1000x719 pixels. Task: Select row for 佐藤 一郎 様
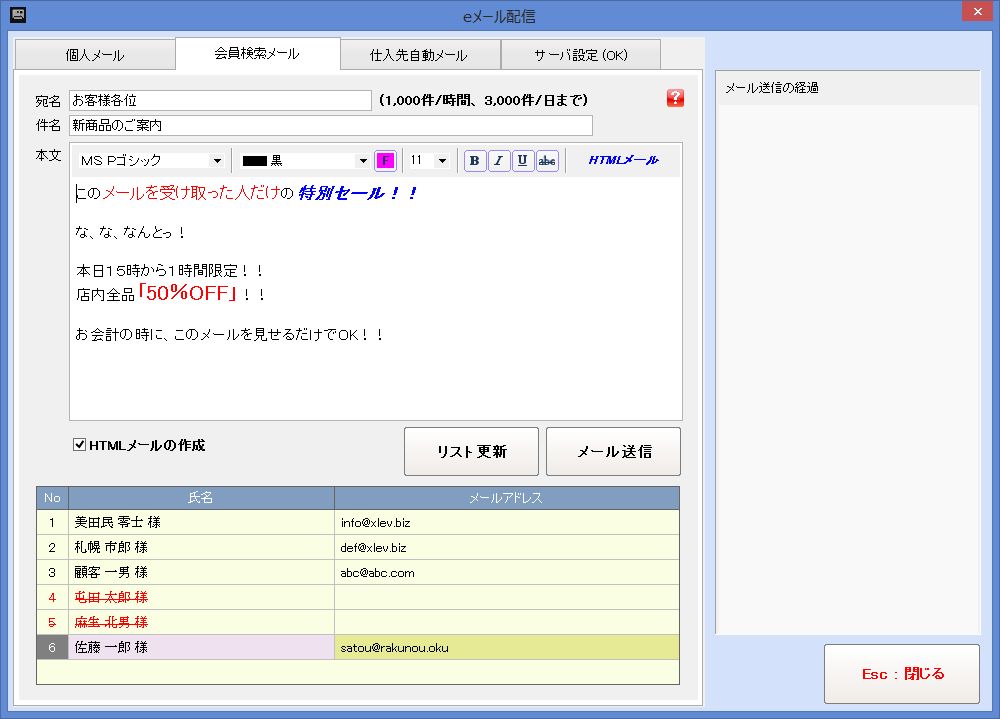pyautogui.click(x=200, y=648)
